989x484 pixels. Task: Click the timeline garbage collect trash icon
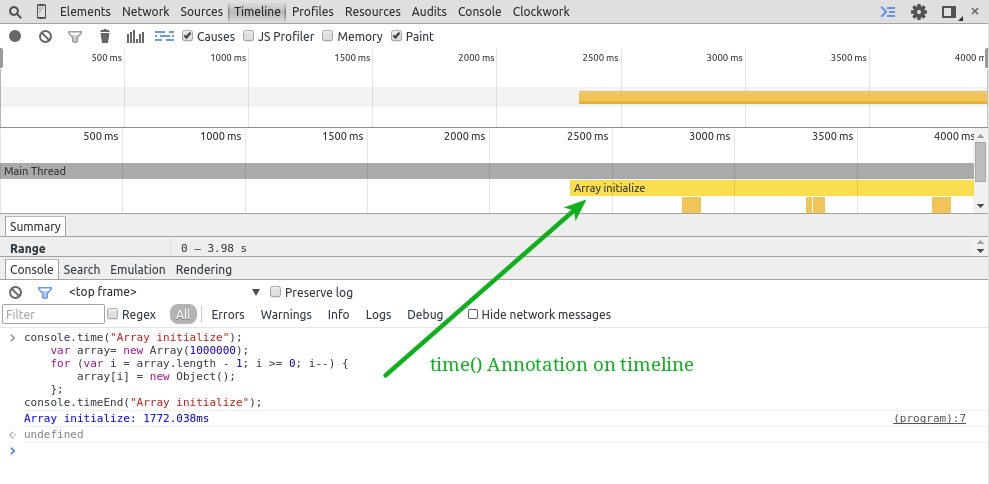105,36
